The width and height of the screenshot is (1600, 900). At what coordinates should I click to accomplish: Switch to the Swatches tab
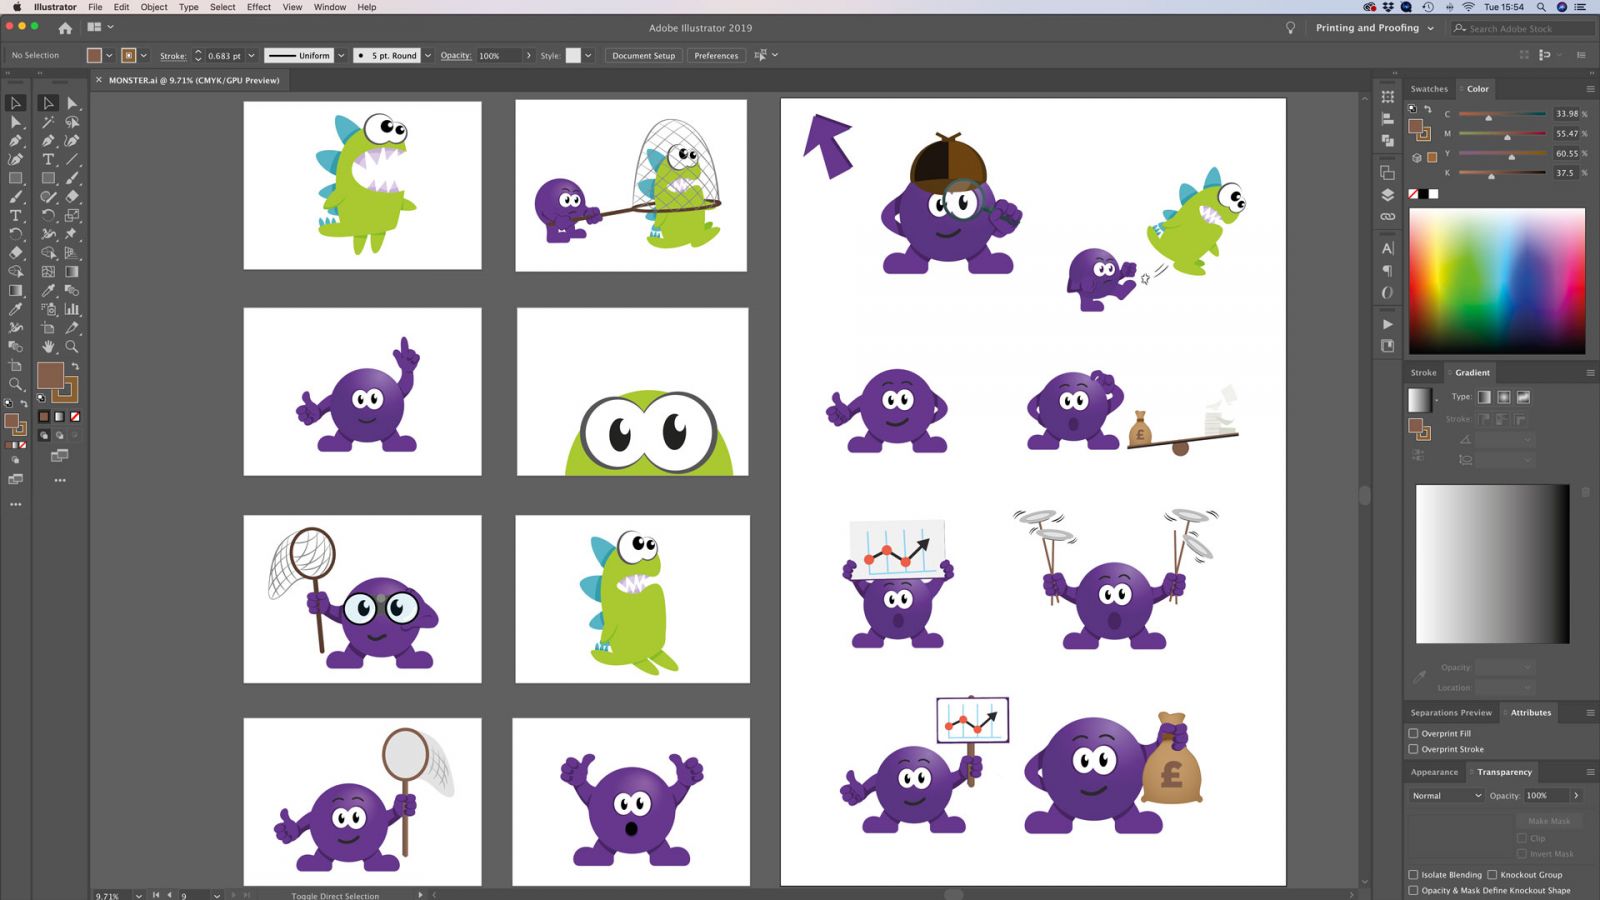click(1428, 89)
